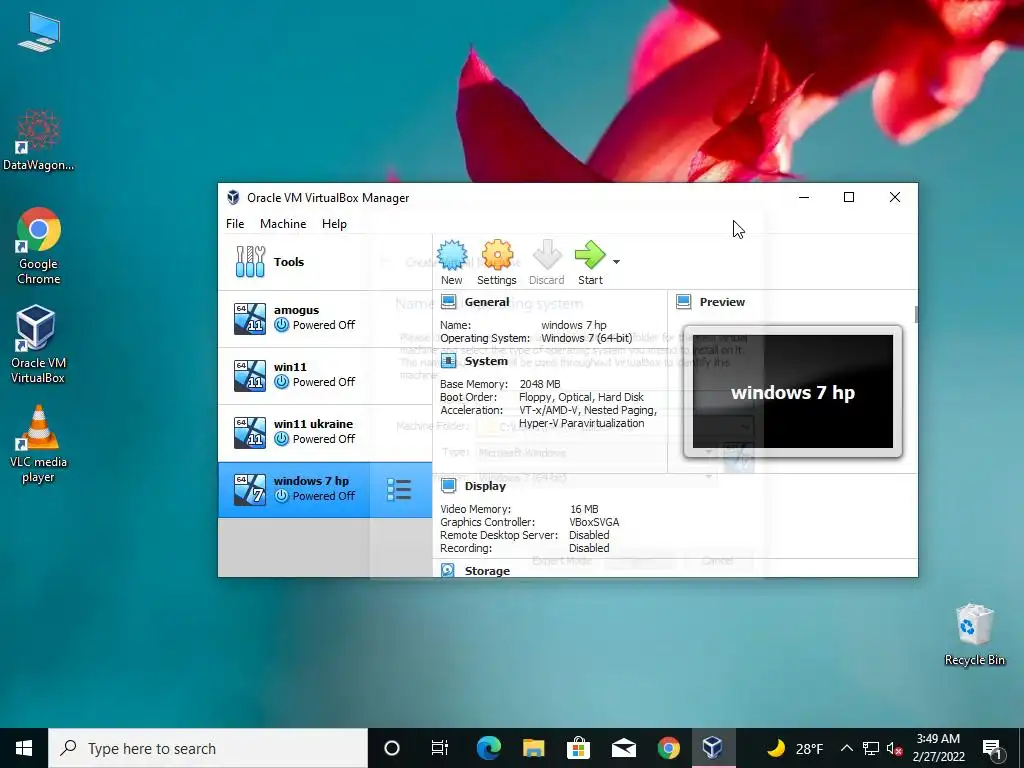Launch Microsoft Edge from taskbar
Screen dimensions: 1024x768
pos(488,748)
